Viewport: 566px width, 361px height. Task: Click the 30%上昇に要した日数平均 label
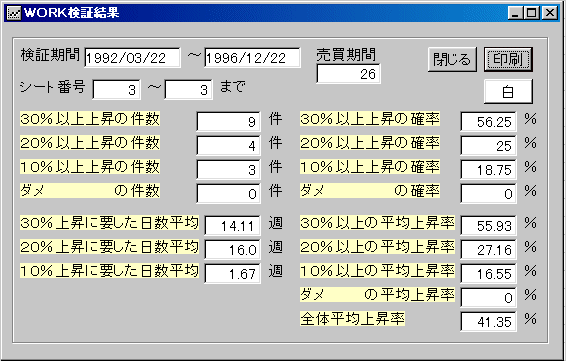pyautogui.click(x=109, y=223)
